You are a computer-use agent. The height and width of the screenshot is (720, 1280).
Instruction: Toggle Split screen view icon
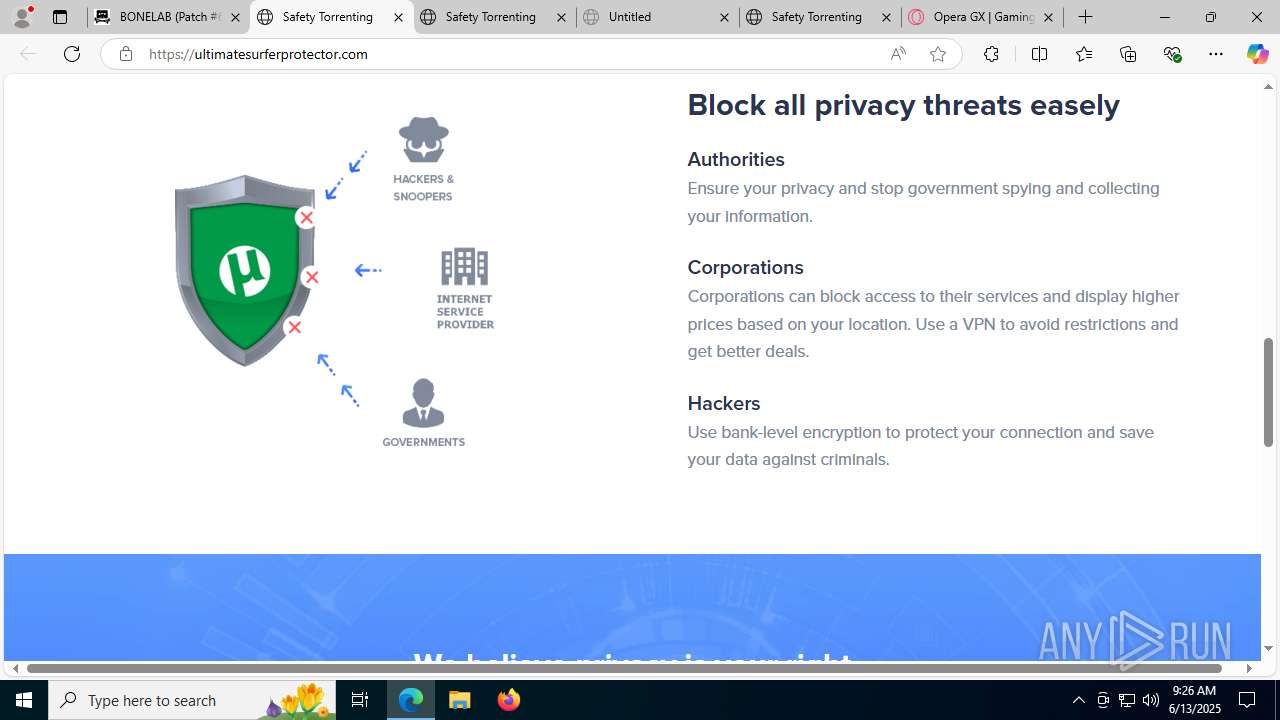(1039, 54)
